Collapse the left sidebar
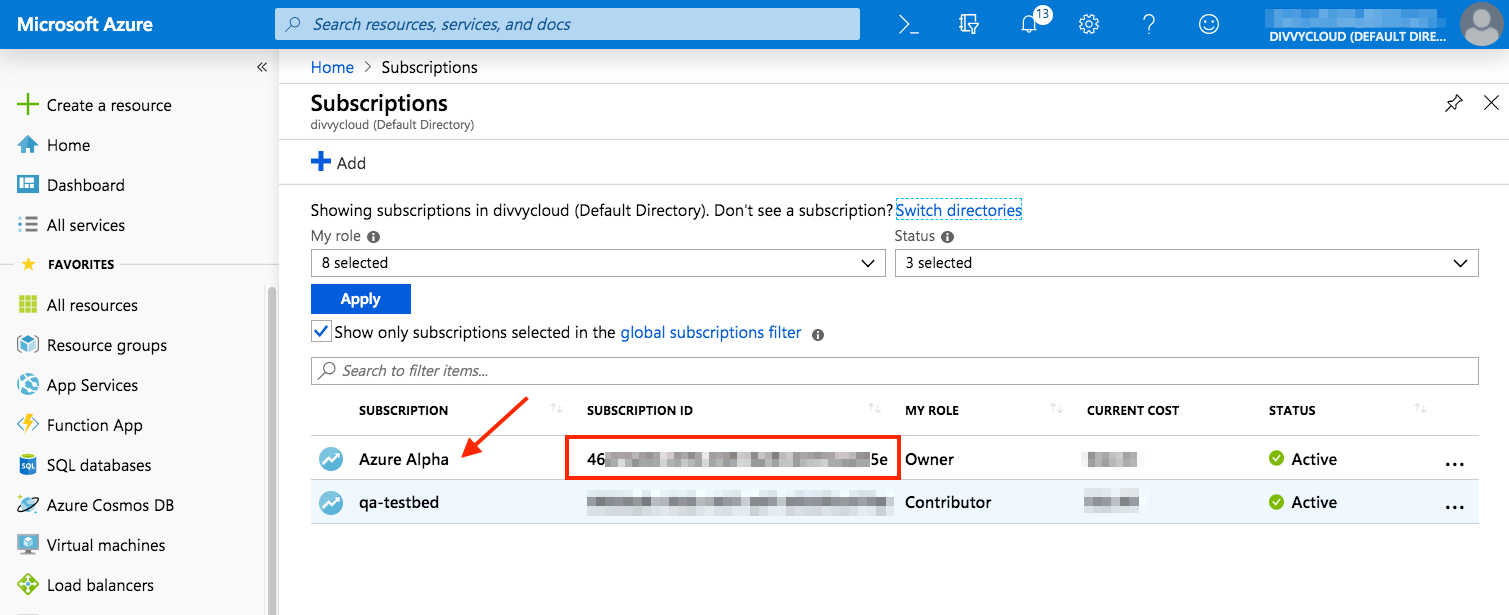The height and width of the screenshot is (615, 1509). point(262,67)
